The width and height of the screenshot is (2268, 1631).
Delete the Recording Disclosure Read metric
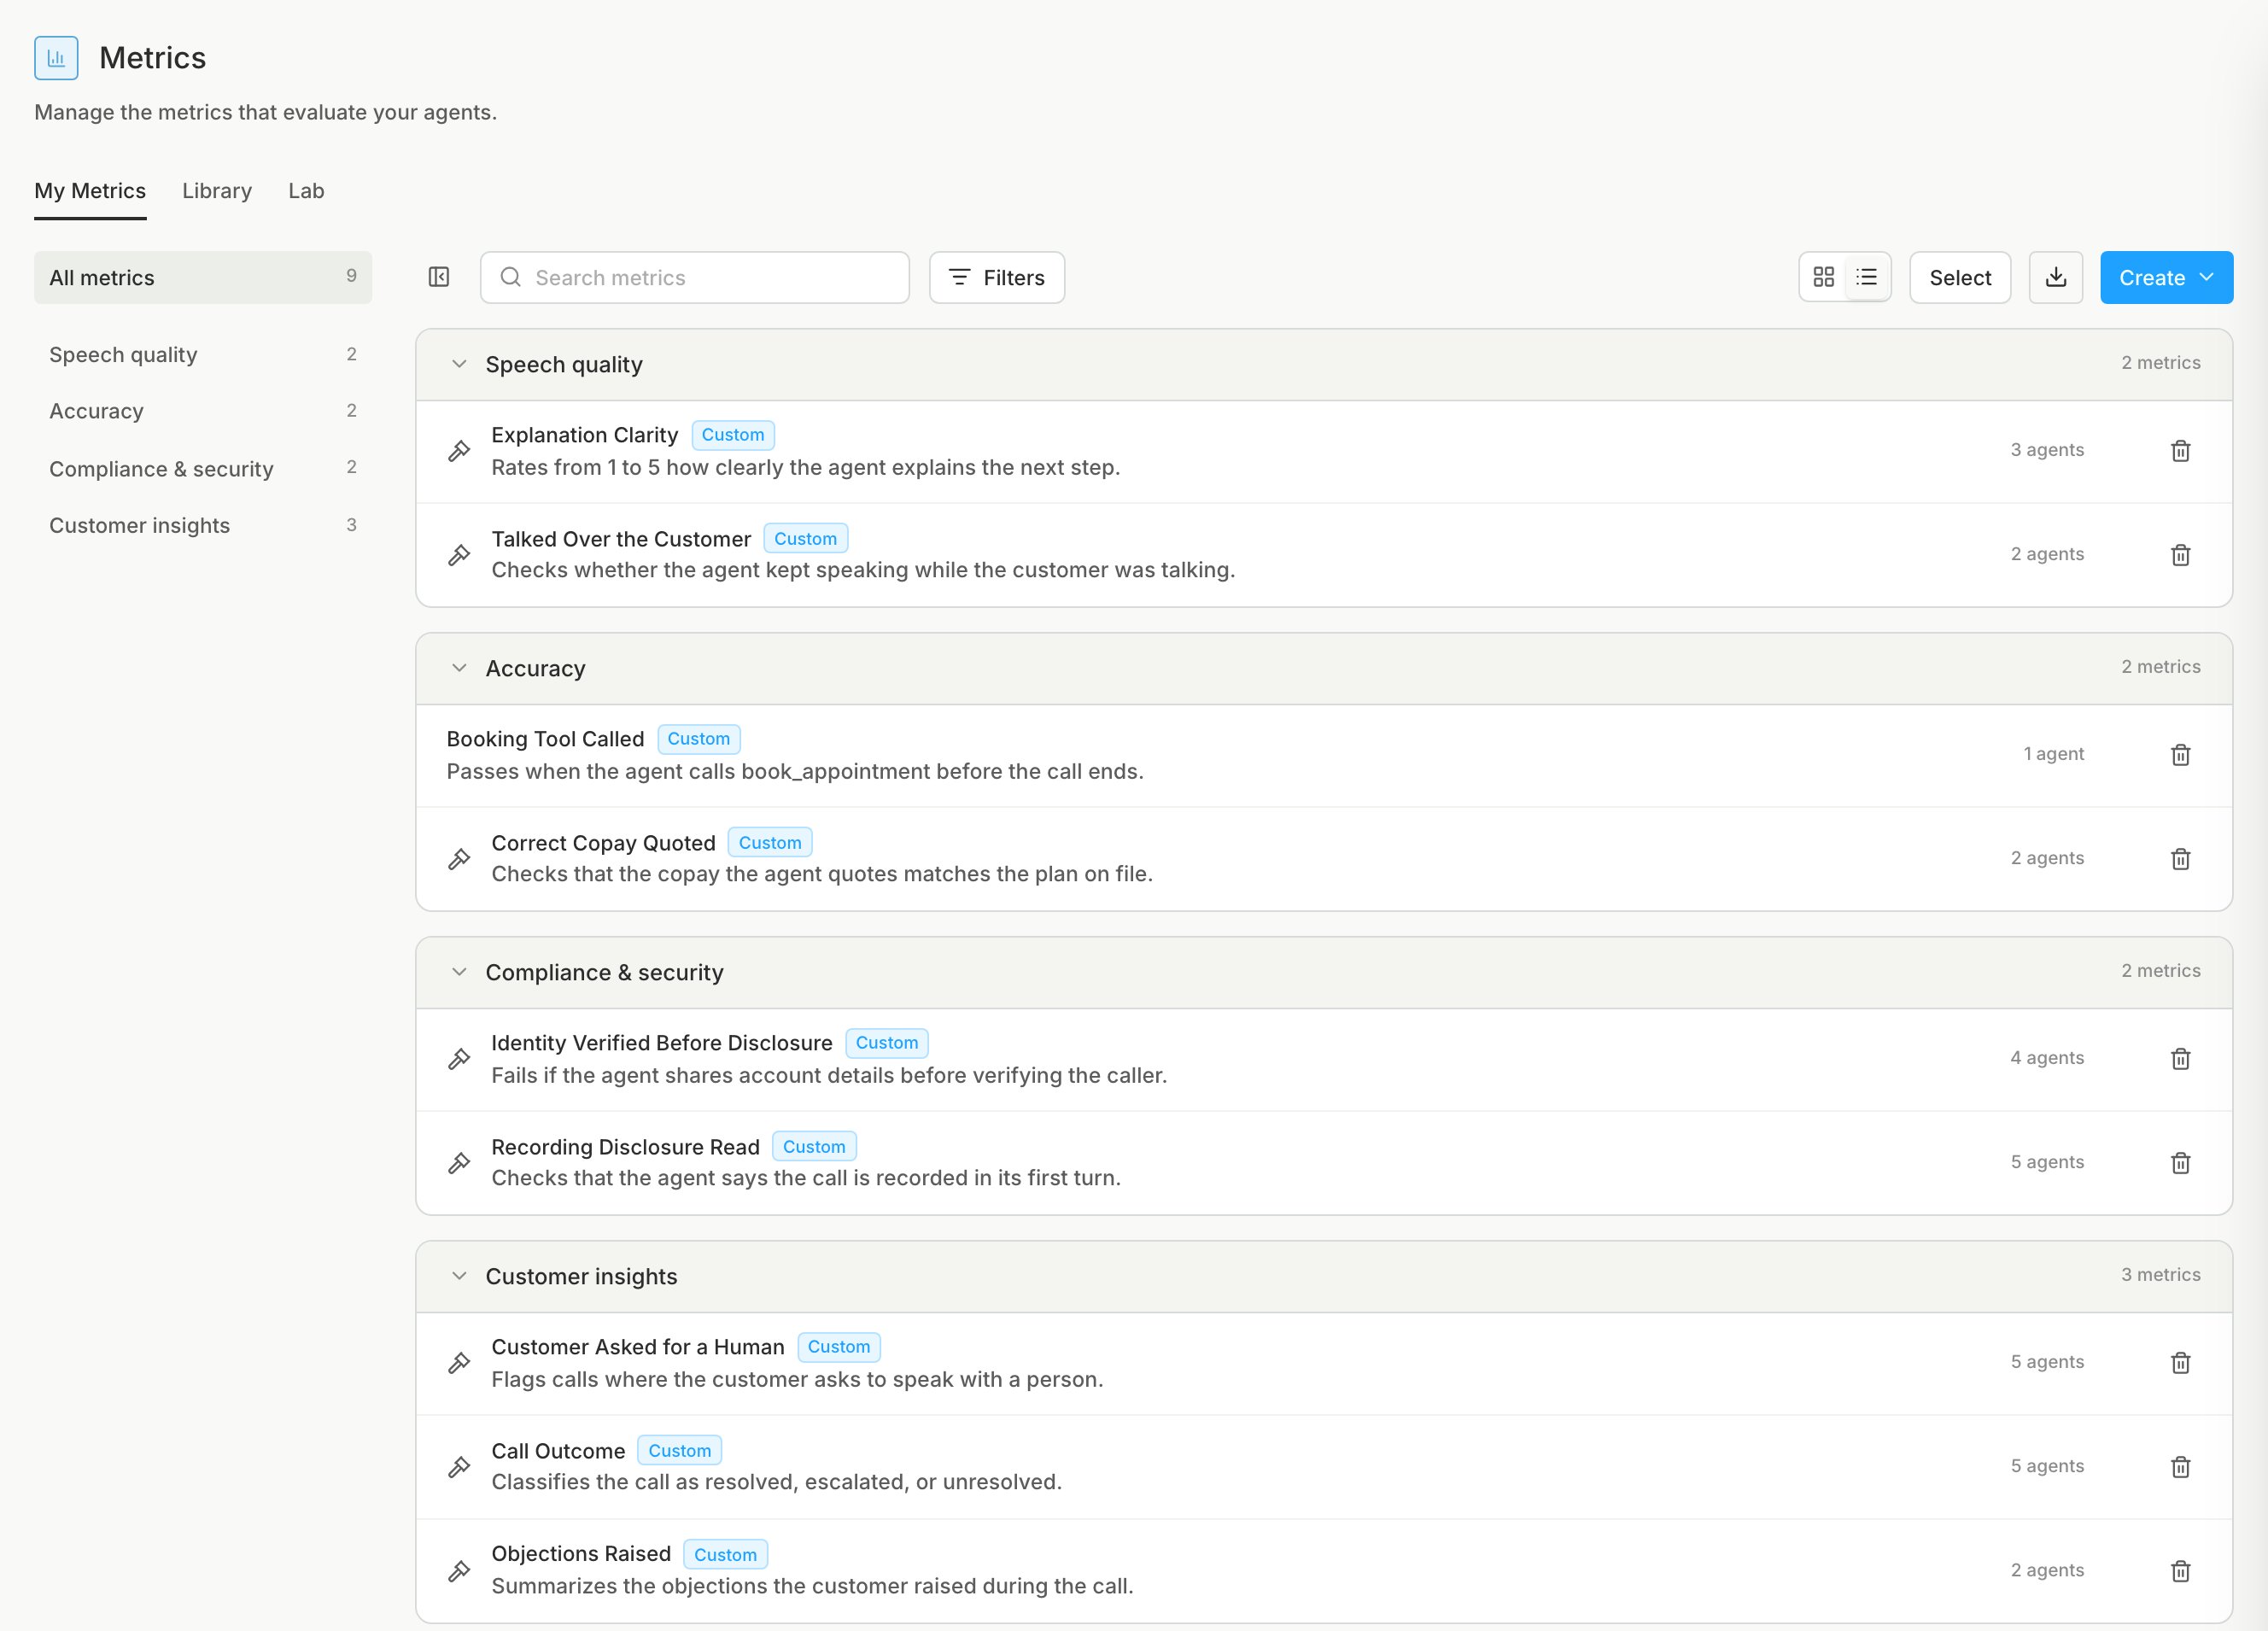tap(2180, 1163)
